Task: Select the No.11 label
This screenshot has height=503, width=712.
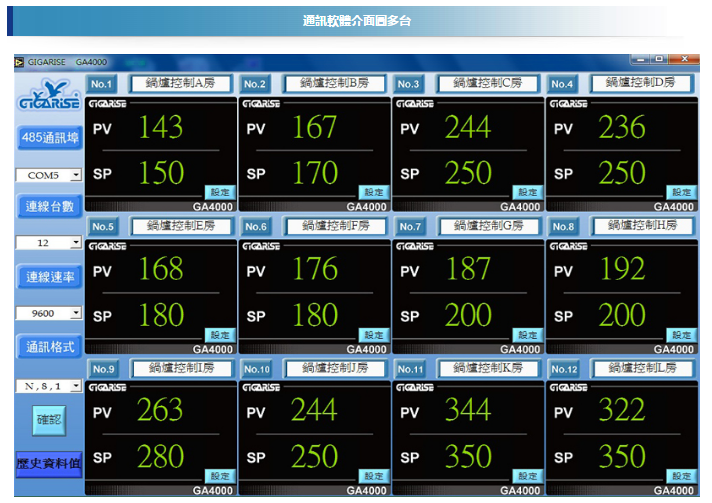Action: 410,369
